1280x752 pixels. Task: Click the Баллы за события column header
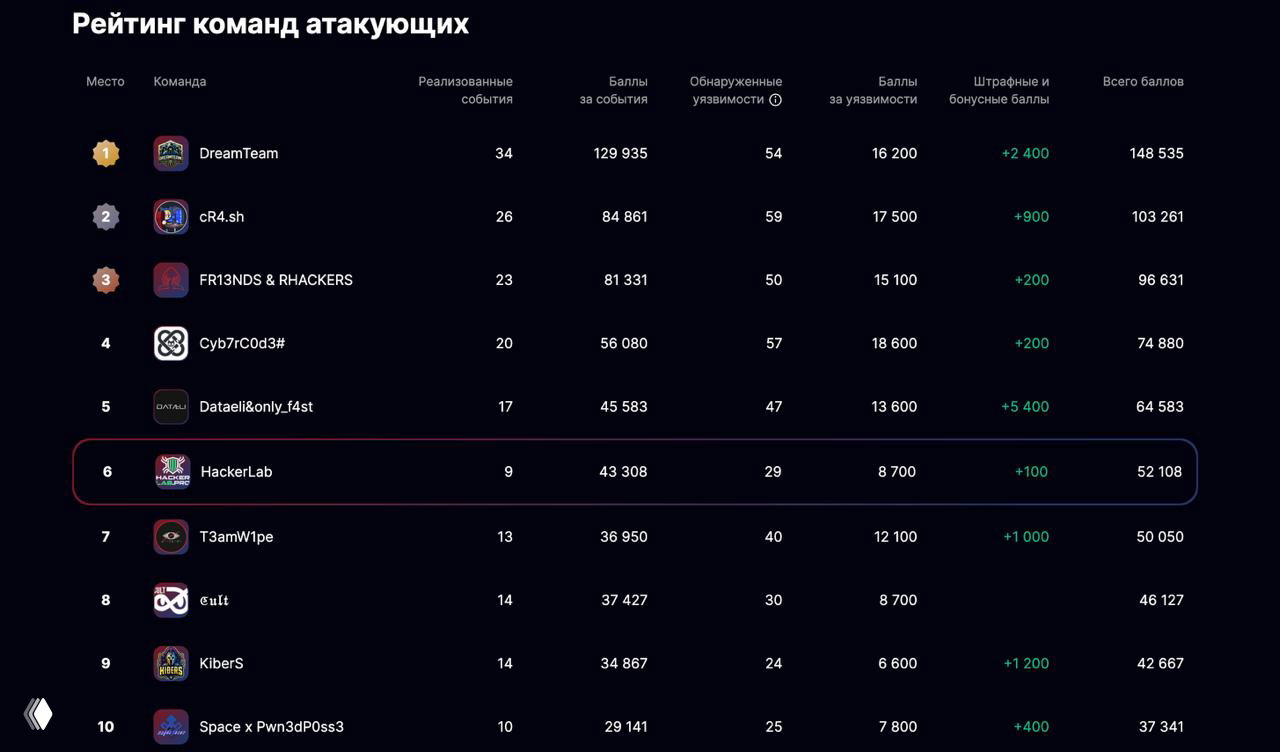pyautogui.click(x=614, y=91)
